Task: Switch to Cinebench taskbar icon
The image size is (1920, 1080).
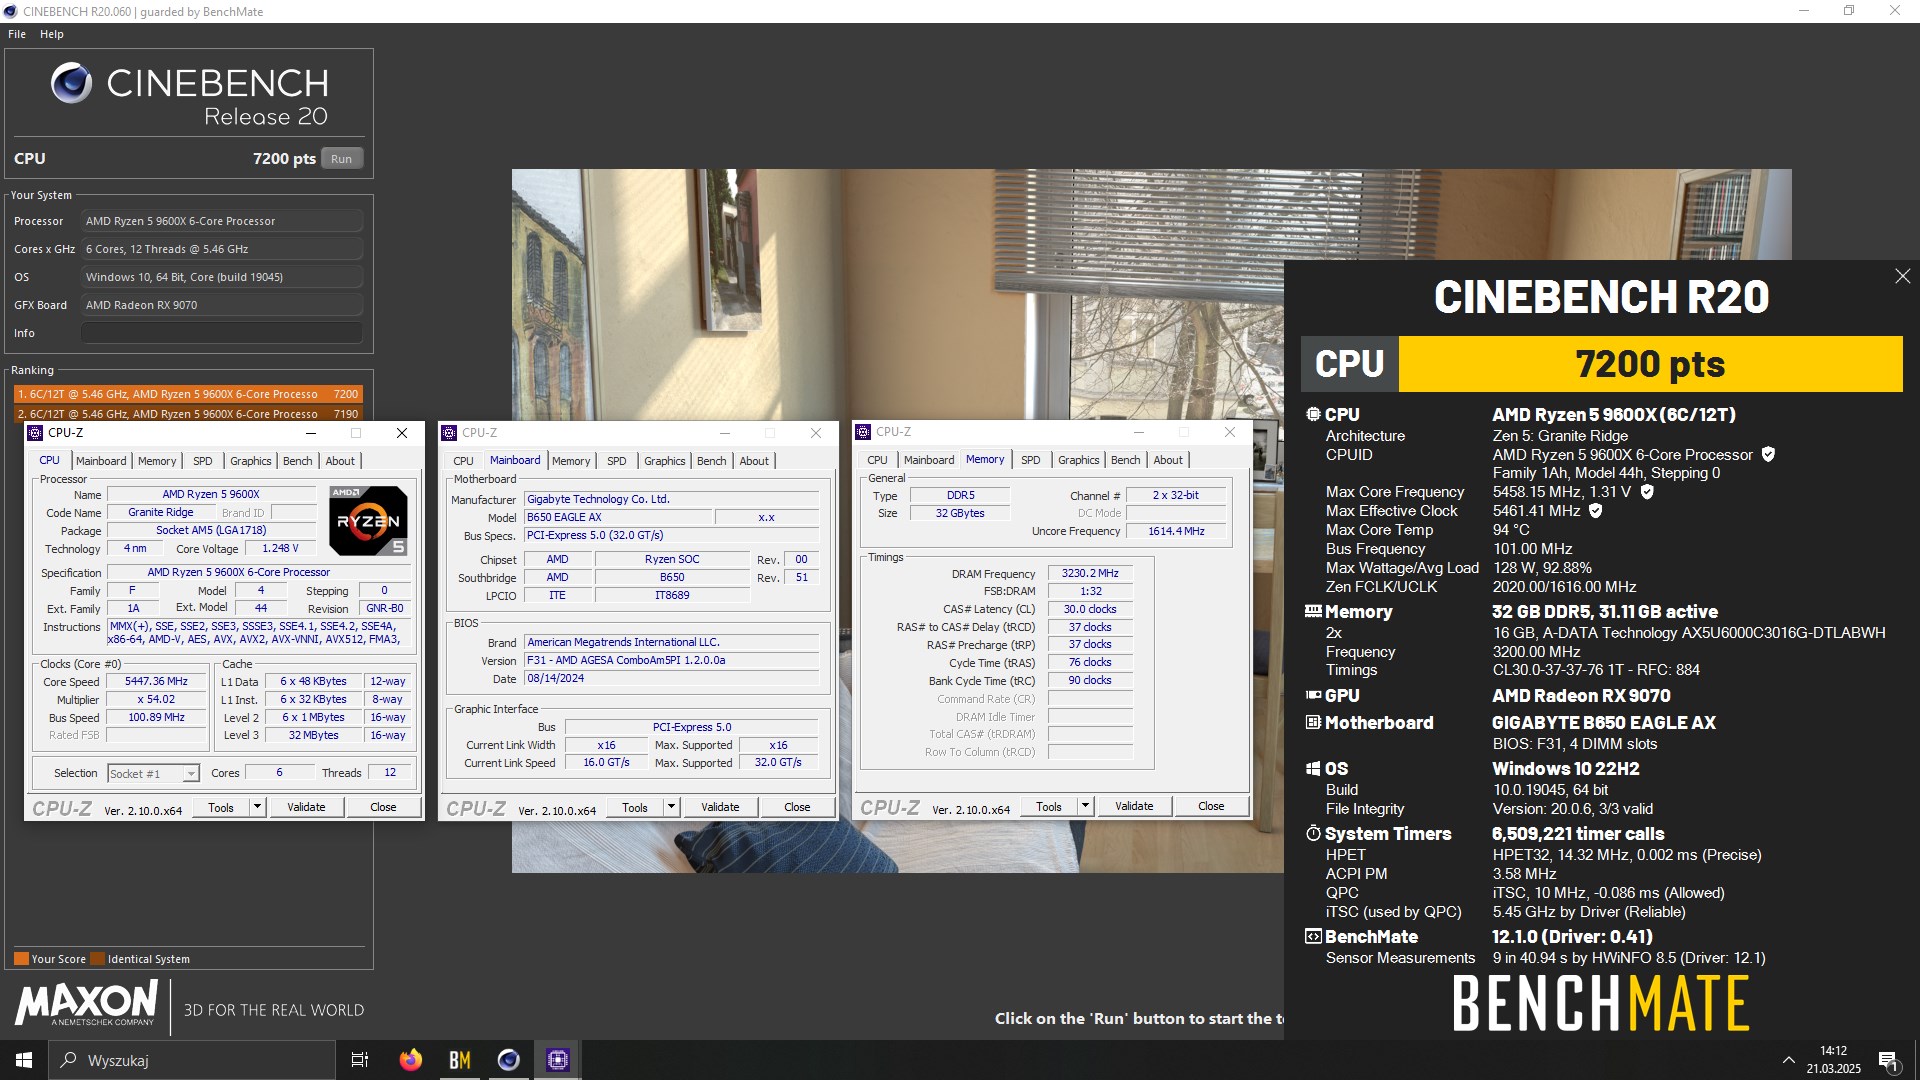Action: click(x=509, y=1060)
